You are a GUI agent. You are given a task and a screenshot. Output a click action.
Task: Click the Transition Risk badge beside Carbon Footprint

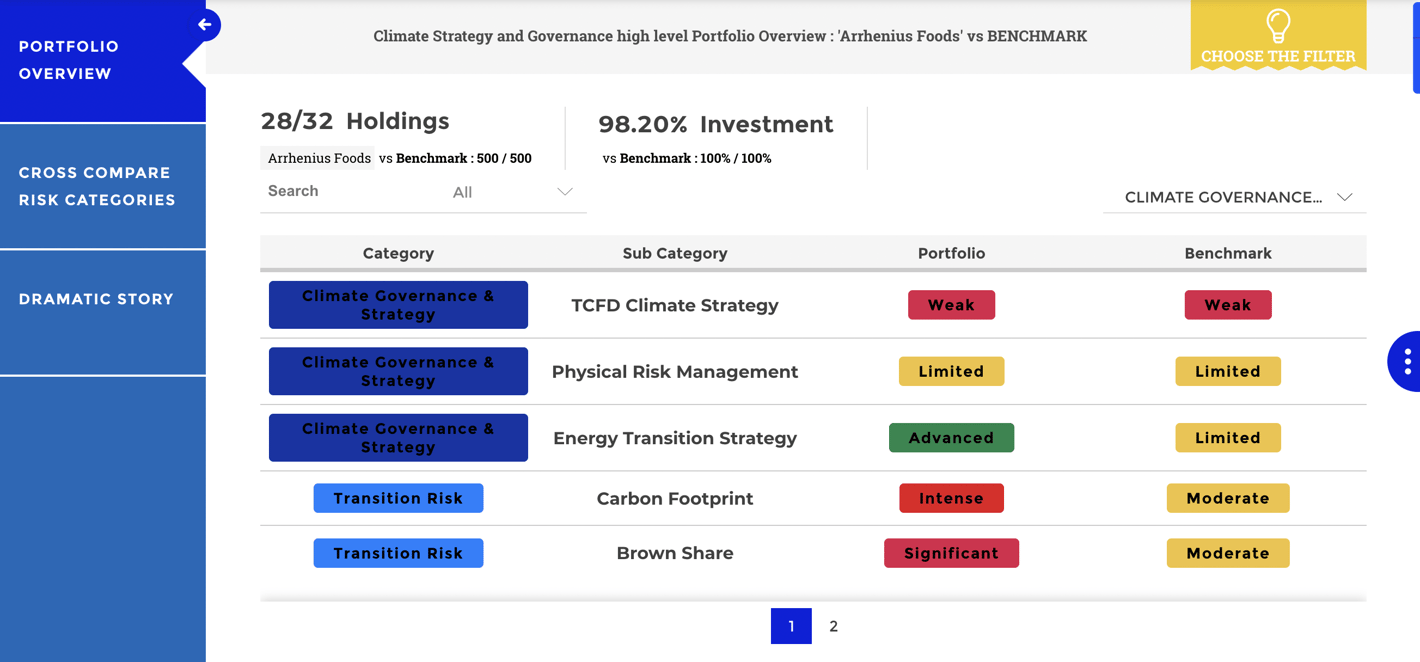tap(398, 498)
